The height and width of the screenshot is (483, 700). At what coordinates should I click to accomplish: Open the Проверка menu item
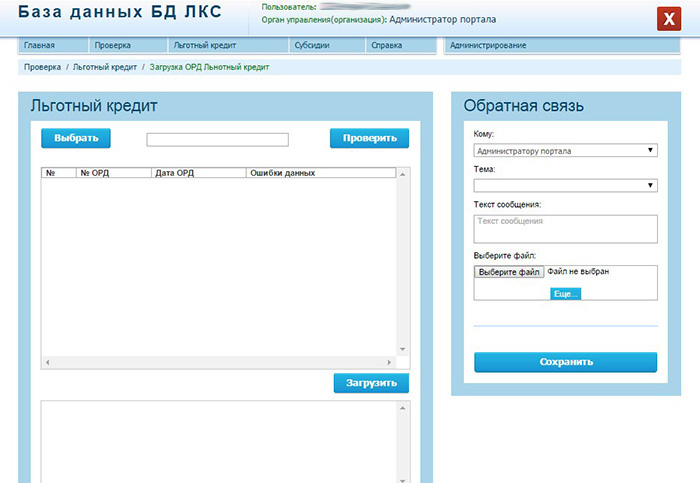tap(113, 46)
